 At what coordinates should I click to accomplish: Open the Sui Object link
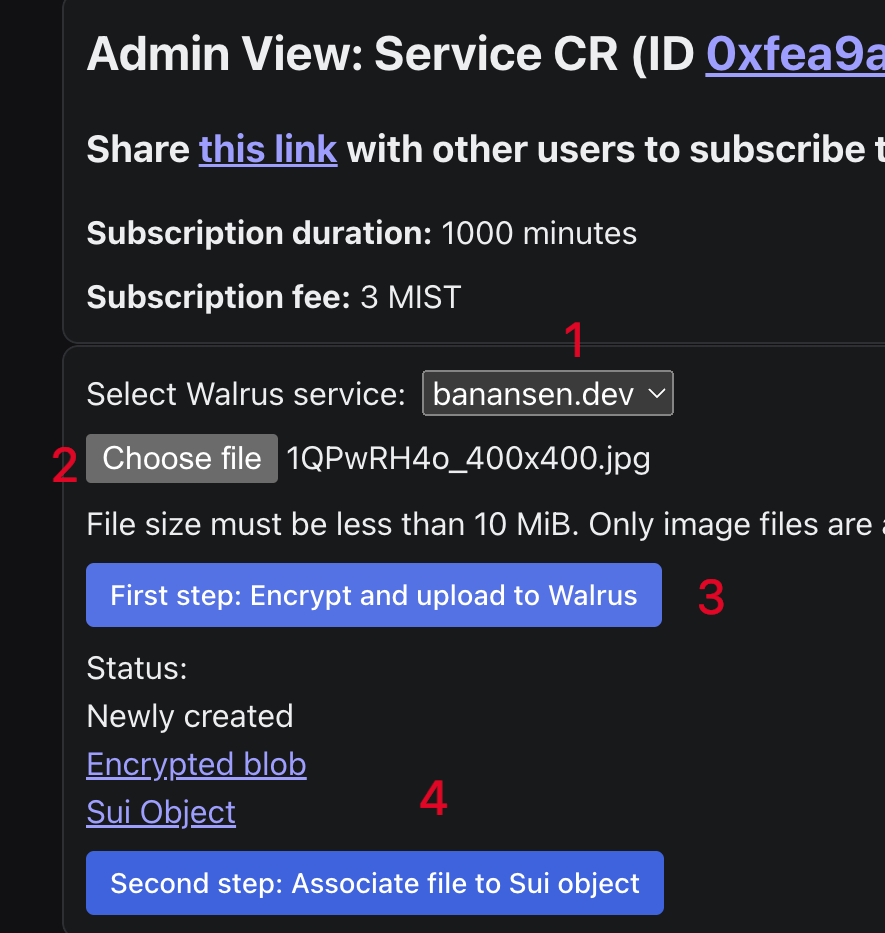(161, 812)
